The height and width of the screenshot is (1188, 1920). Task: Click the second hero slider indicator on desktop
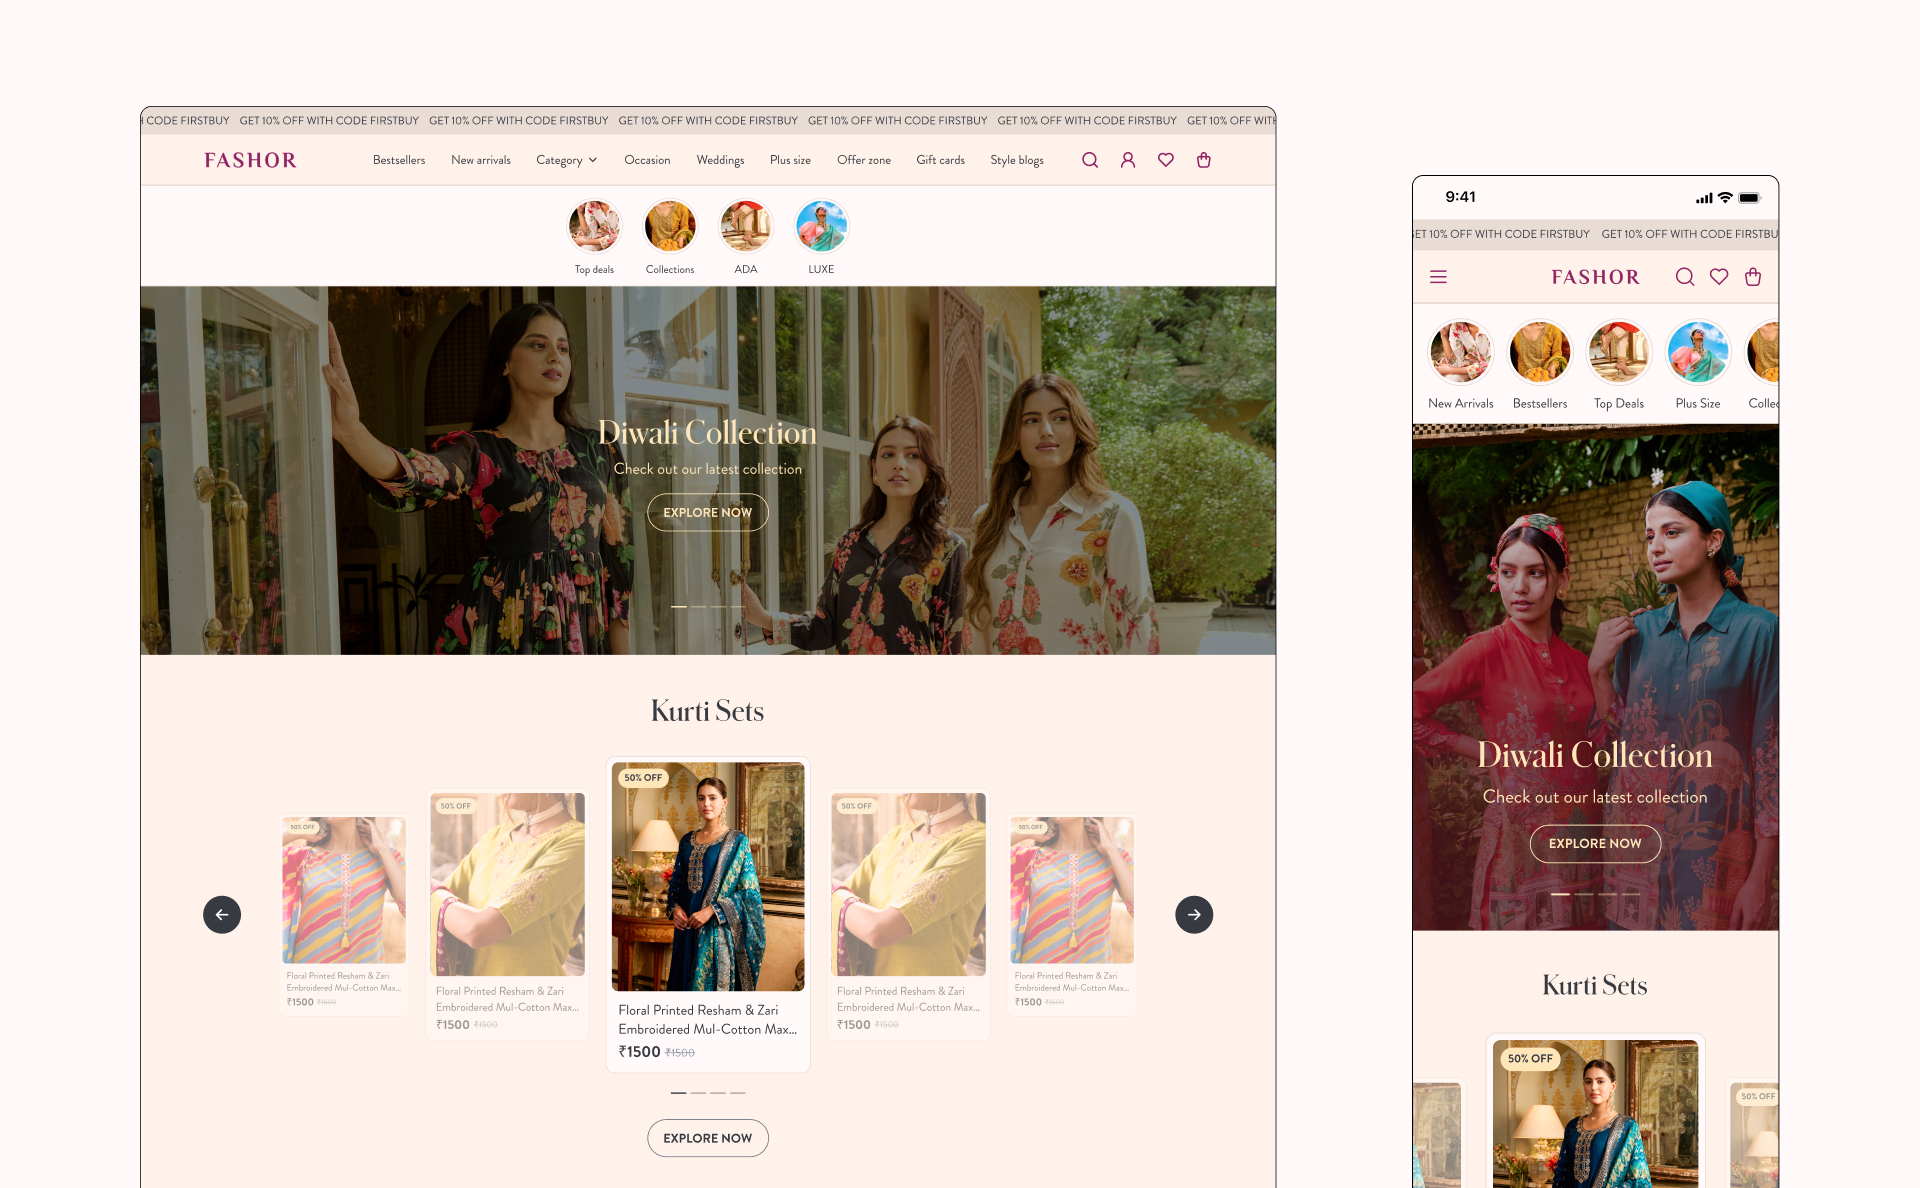coord(699,607)
